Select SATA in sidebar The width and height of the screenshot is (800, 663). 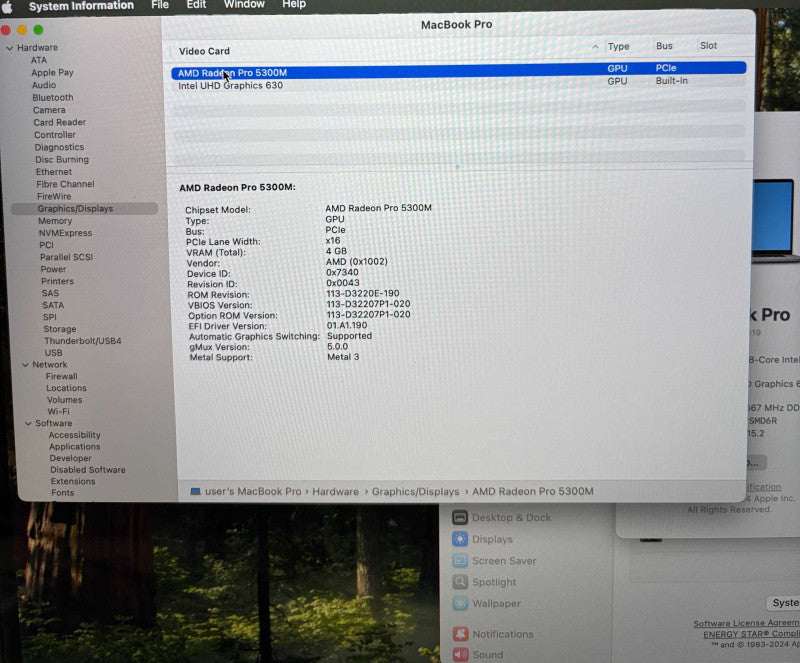53,305
